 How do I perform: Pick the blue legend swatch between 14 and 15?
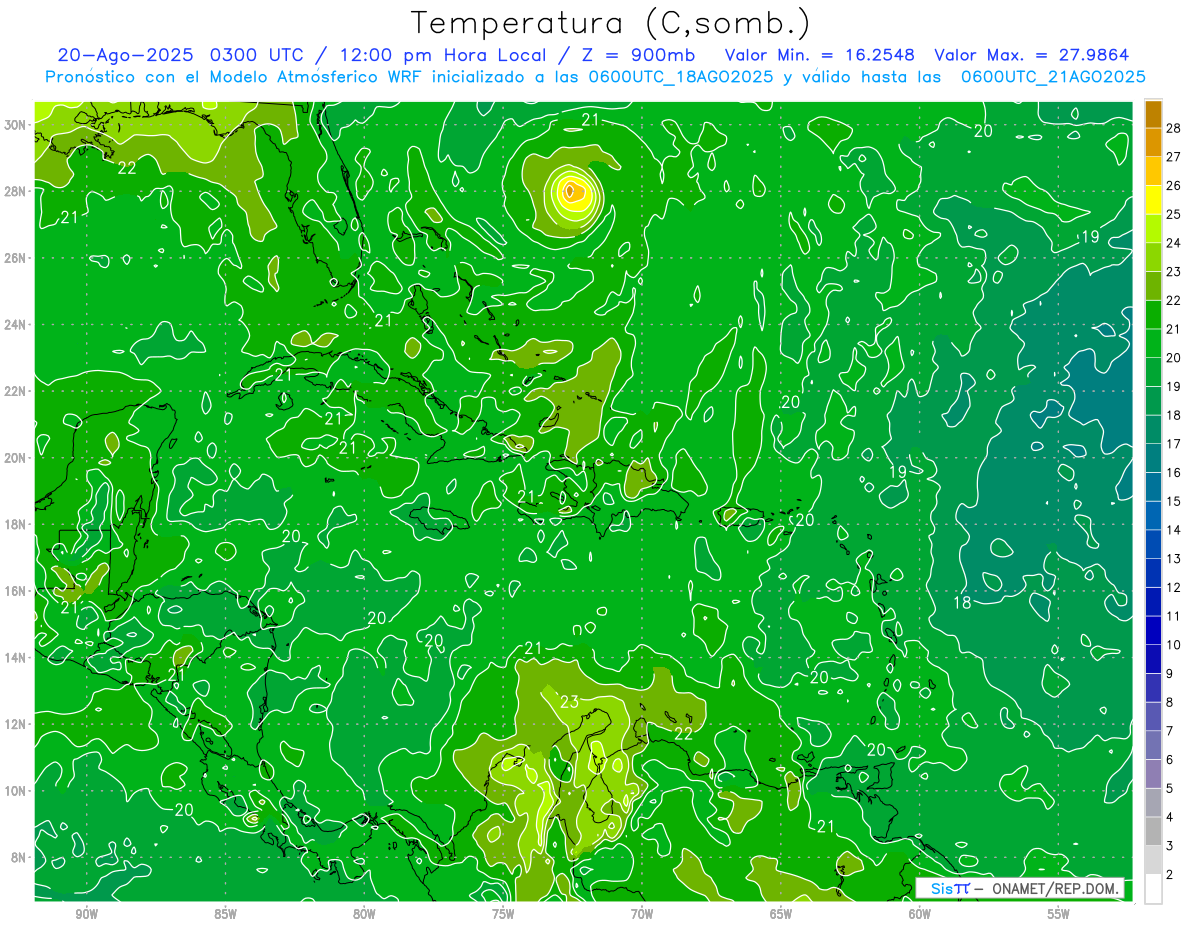coord(1153,516)
